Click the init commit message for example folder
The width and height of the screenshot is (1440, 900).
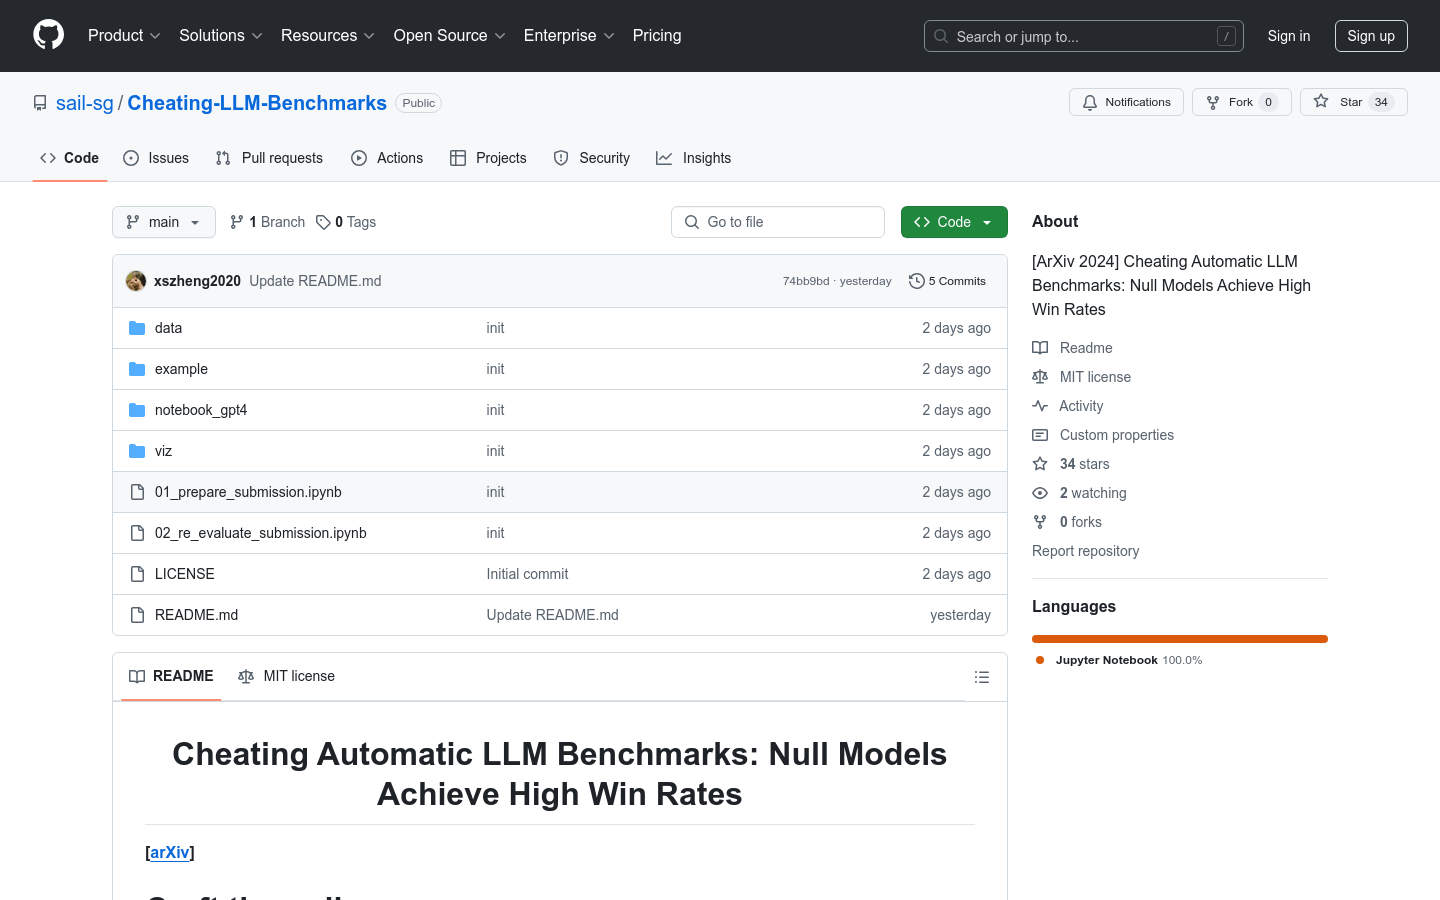(495, 369)
